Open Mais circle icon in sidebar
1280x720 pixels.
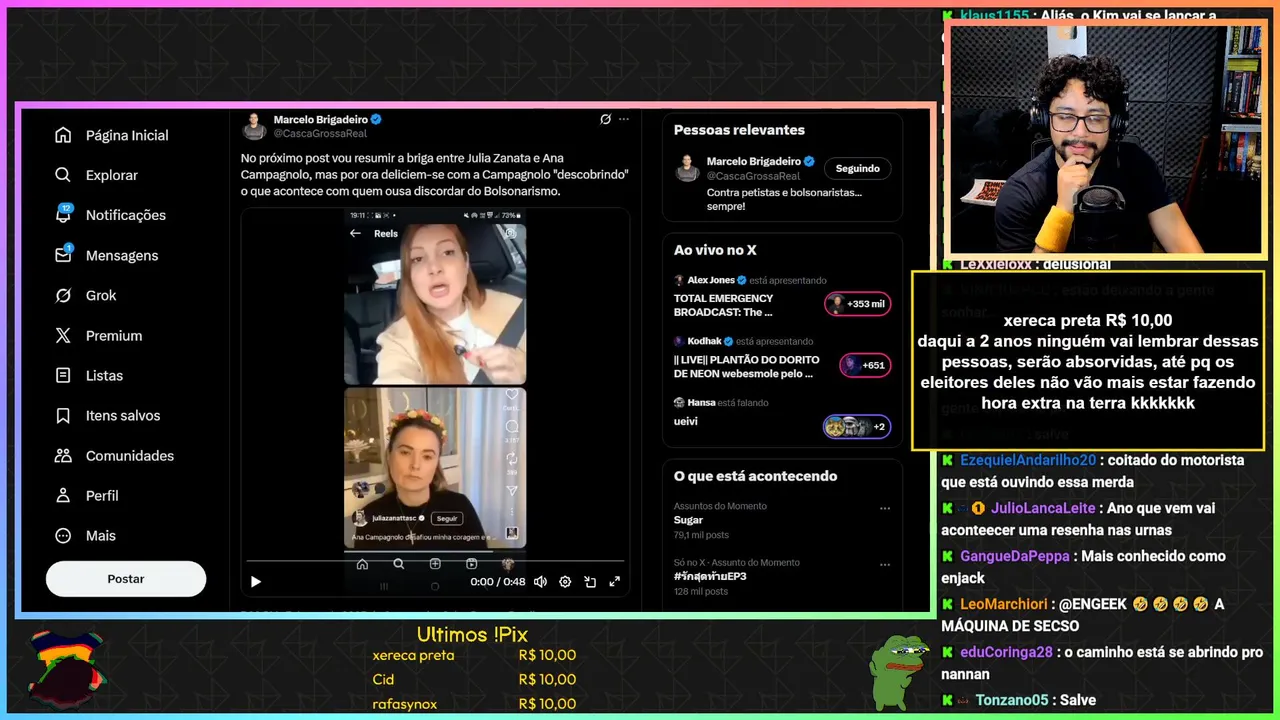[x=63, y=535]
